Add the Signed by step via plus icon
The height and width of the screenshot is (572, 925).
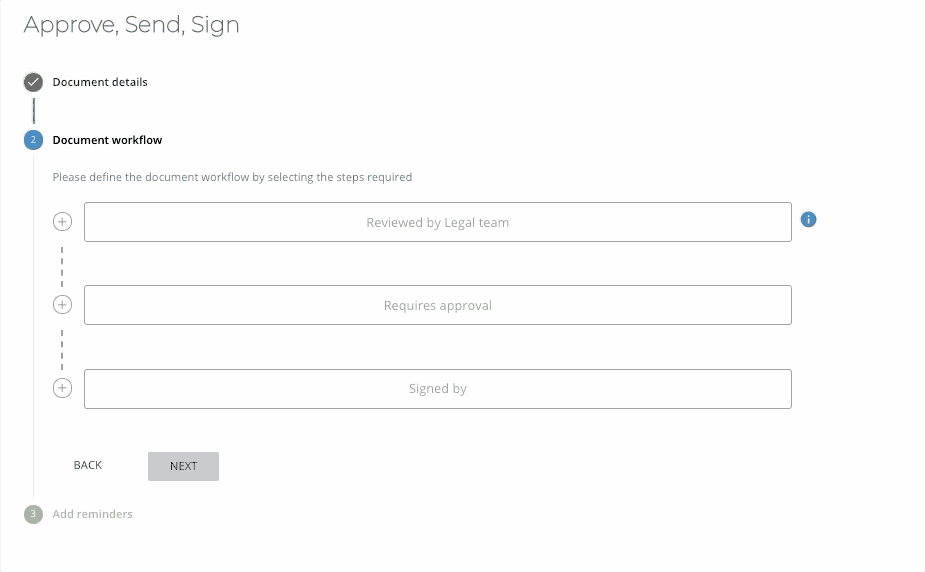click(63, 388)
